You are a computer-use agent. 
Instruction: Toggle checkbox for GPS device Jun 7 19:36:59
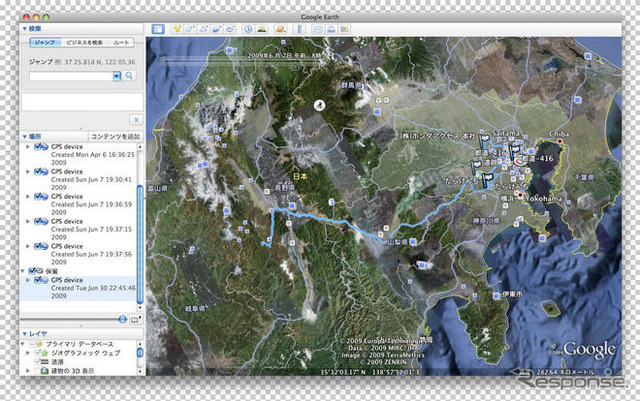(x=38, y=196)
